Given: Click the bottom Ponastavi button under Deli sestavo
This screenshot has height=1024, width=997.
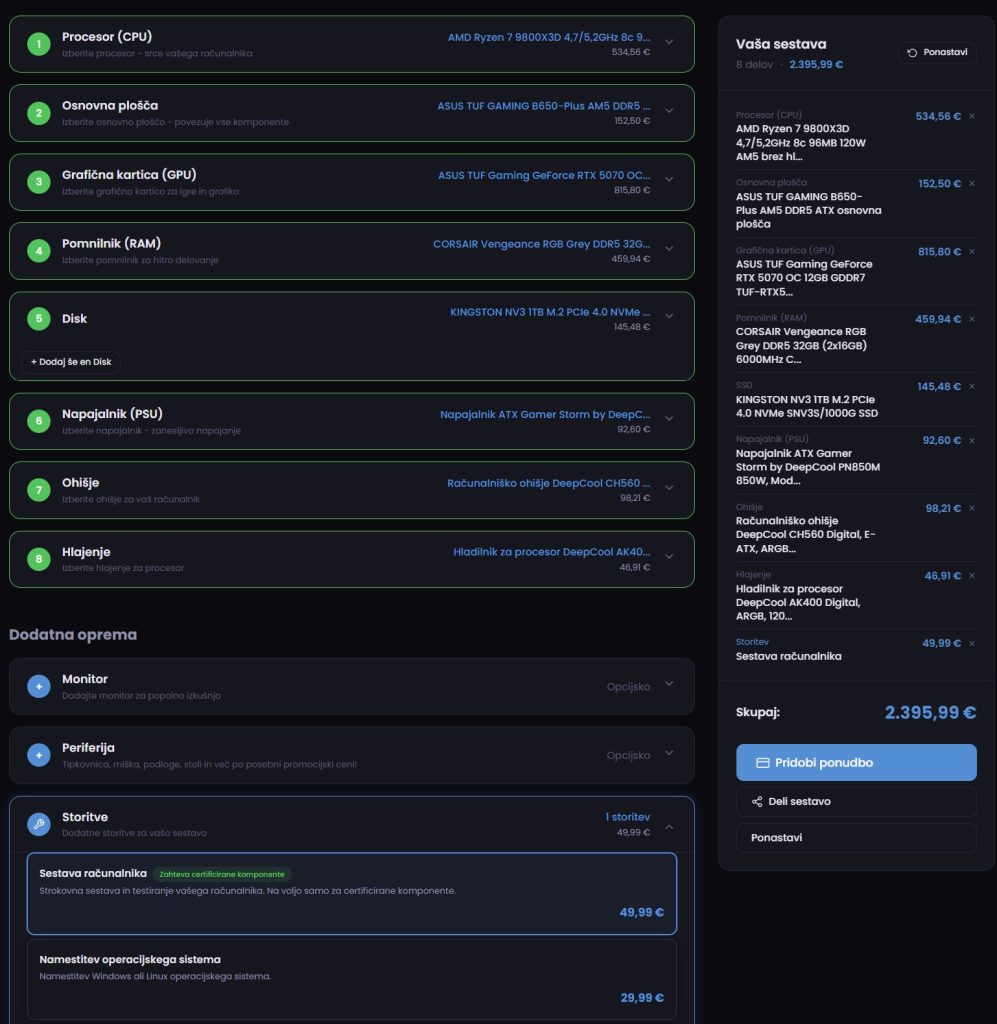Looking at the screenshot, I should tap(856, 837).
